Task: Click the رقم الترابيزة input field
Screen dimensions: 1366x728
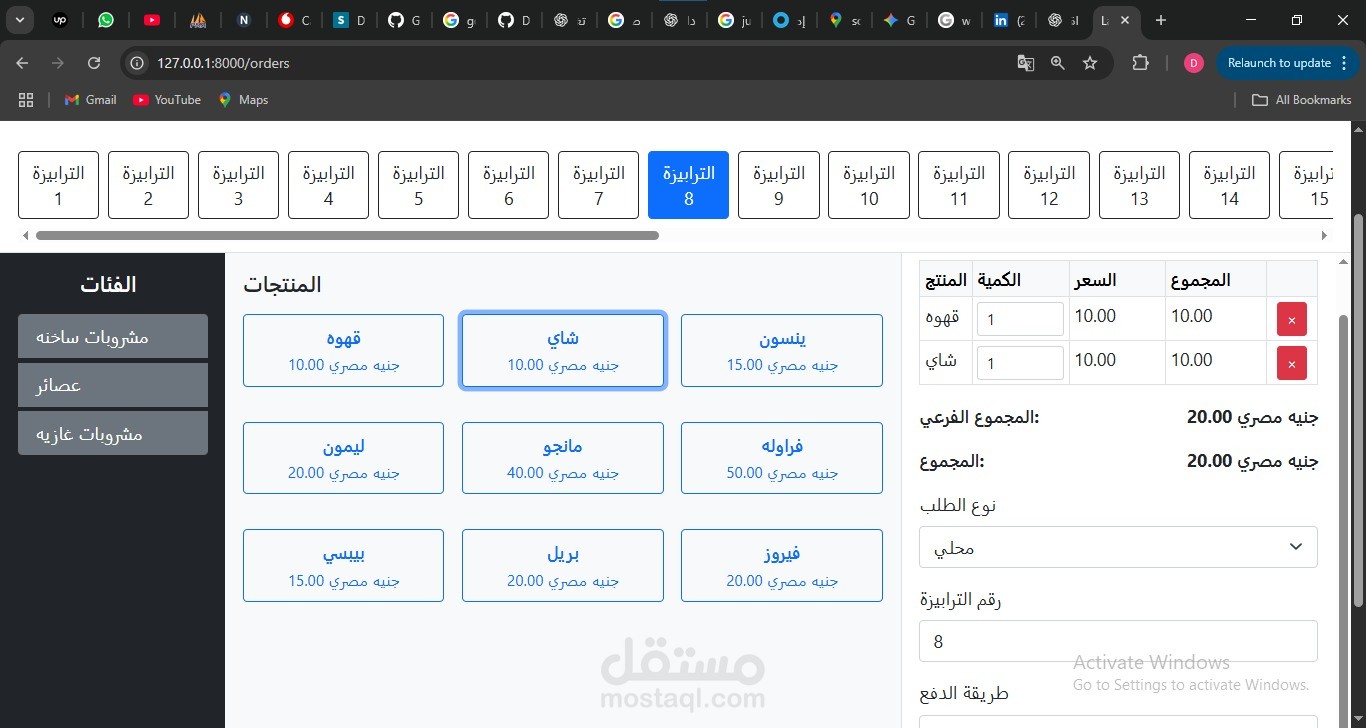Action: click(1118, 641)
